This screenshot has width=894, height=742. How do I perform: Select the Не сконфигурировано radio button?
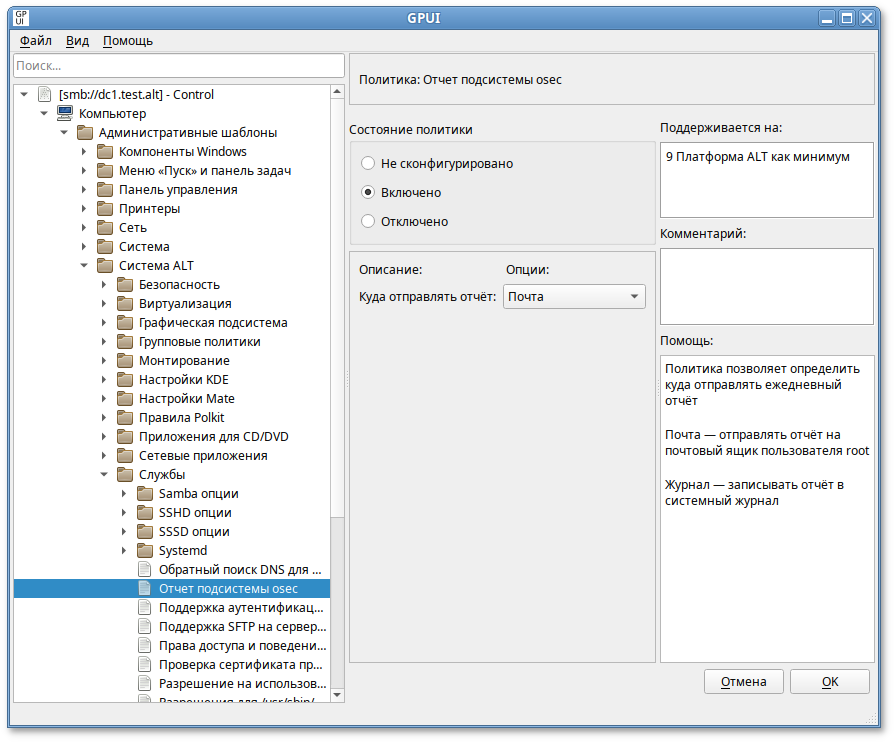[x=368, y=163]
